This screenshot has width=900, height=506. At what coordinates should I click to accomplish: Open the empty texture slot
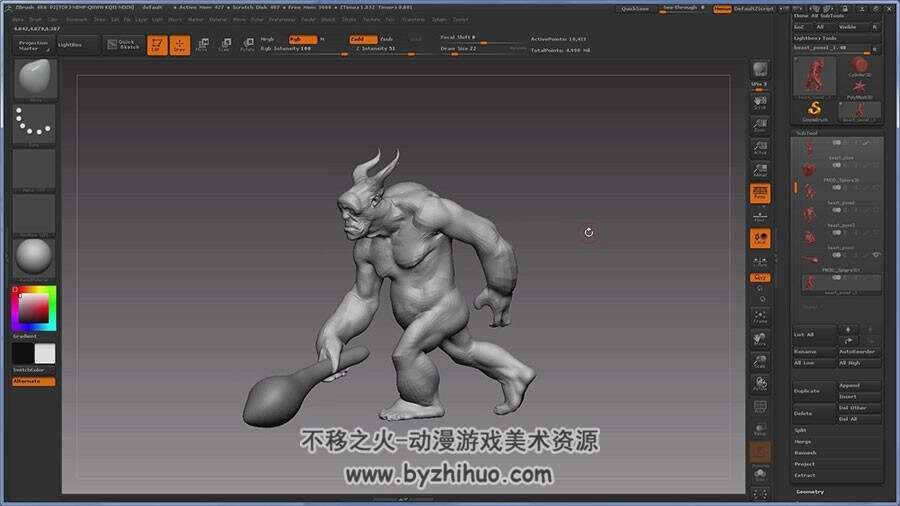pyautogui.click(x=34, y=215)
